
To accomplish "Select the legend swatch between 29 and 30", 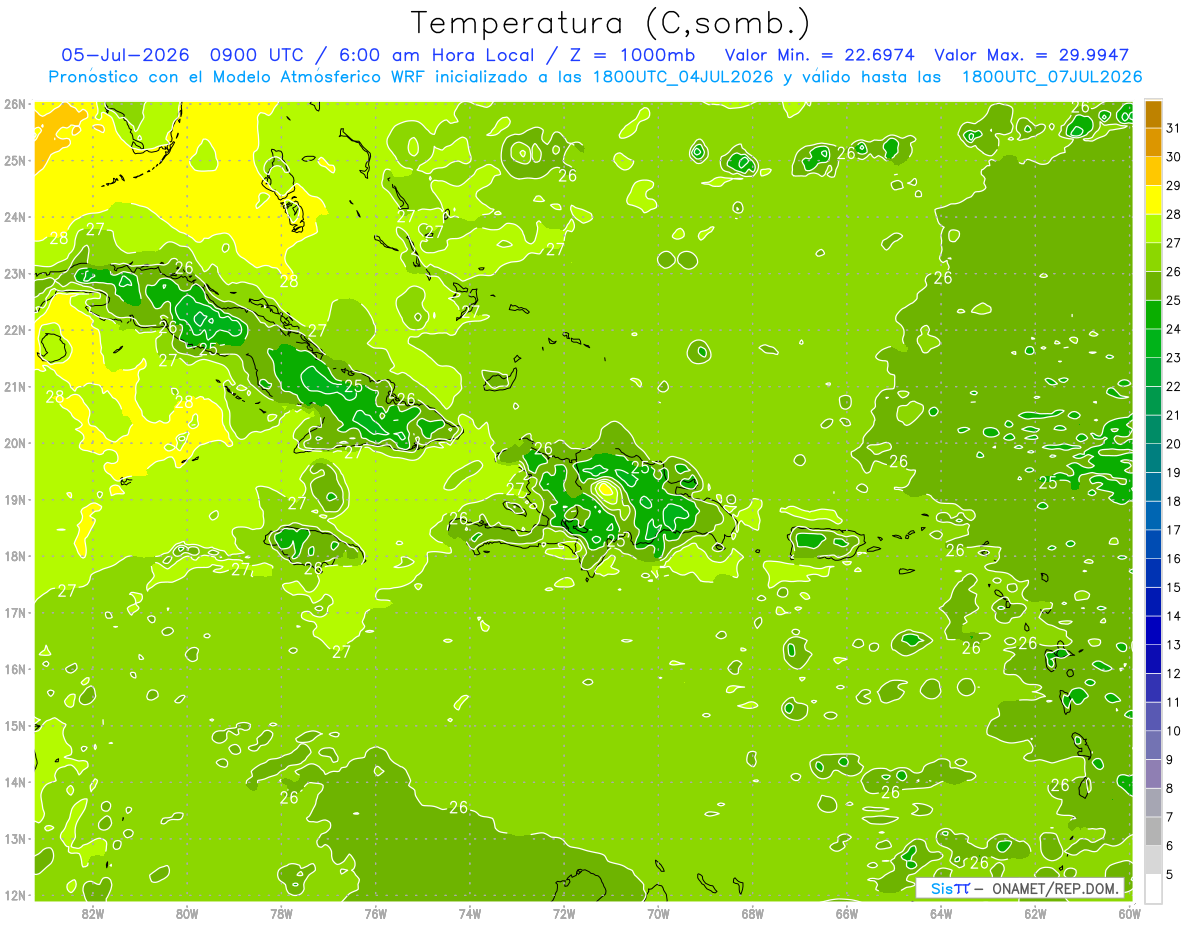I will [x=1153, y=171].
